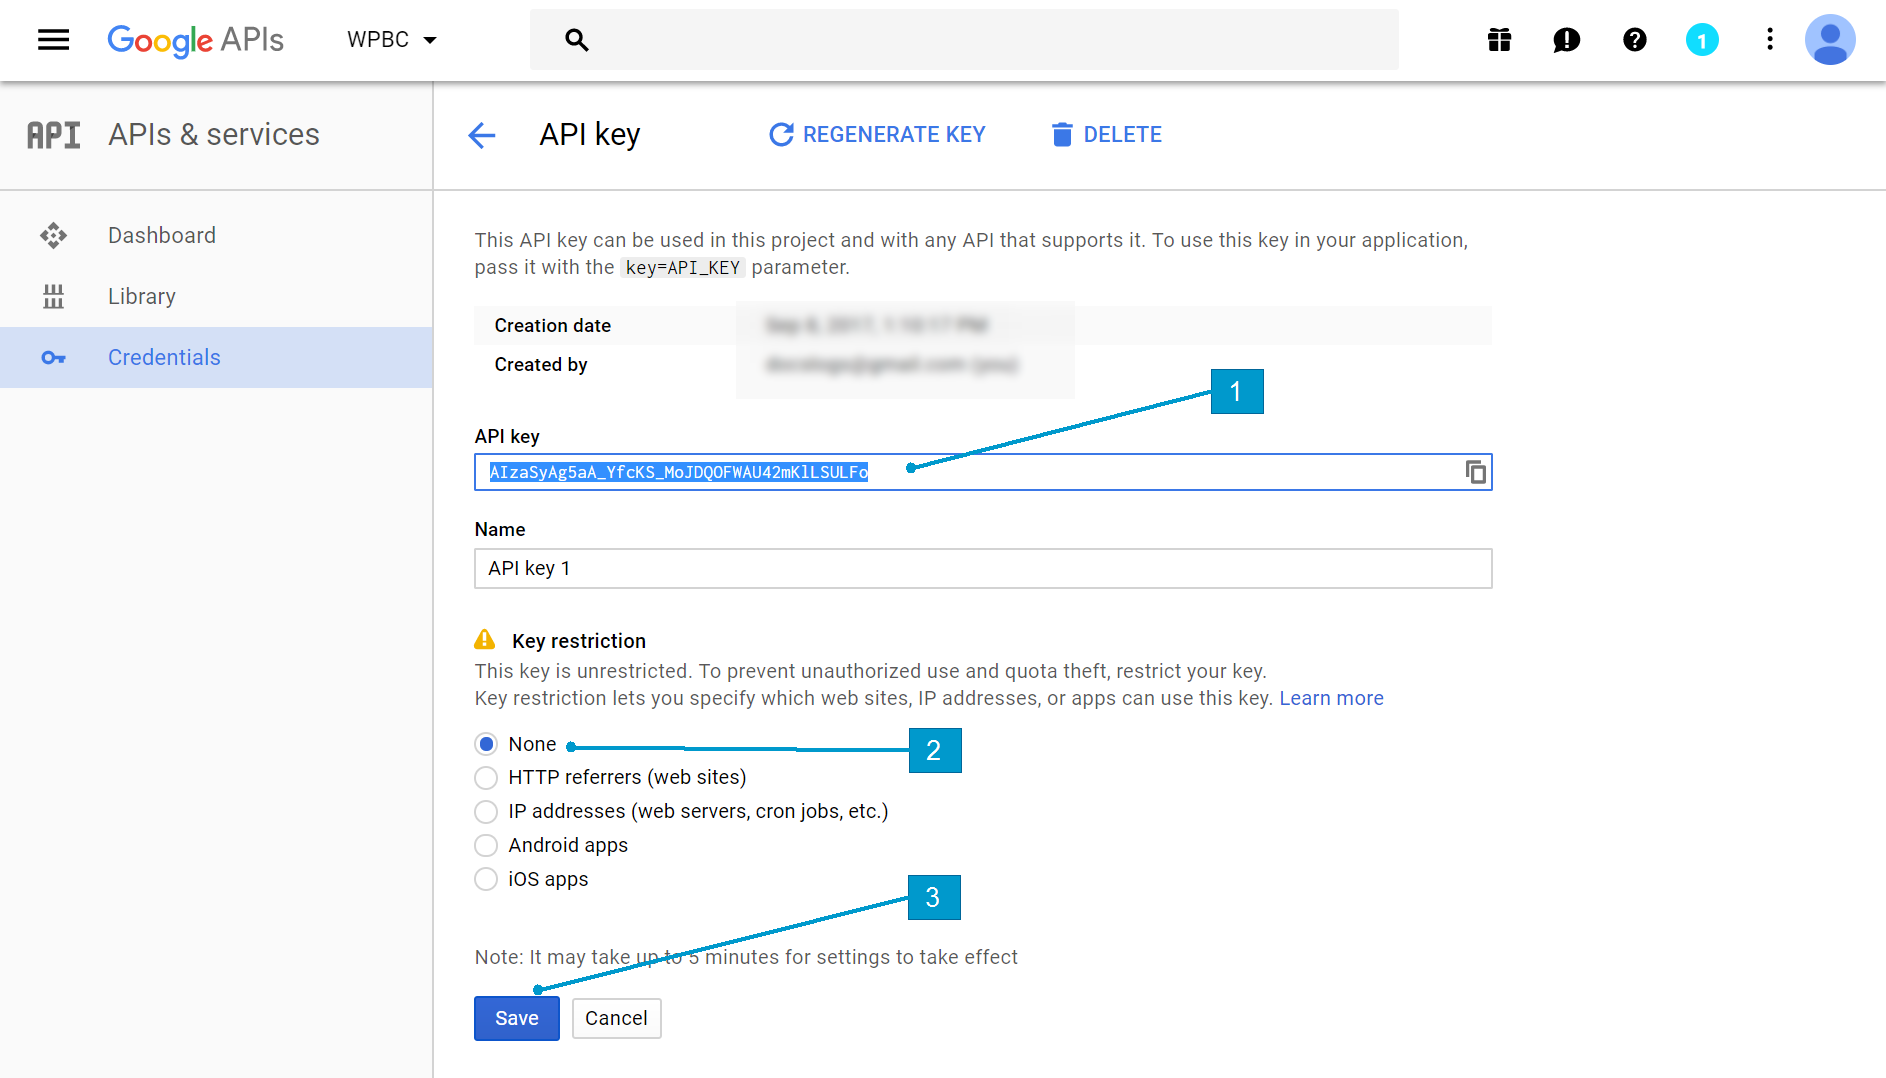
Task: Copy the API key to clipboard
Action: 1475,472
